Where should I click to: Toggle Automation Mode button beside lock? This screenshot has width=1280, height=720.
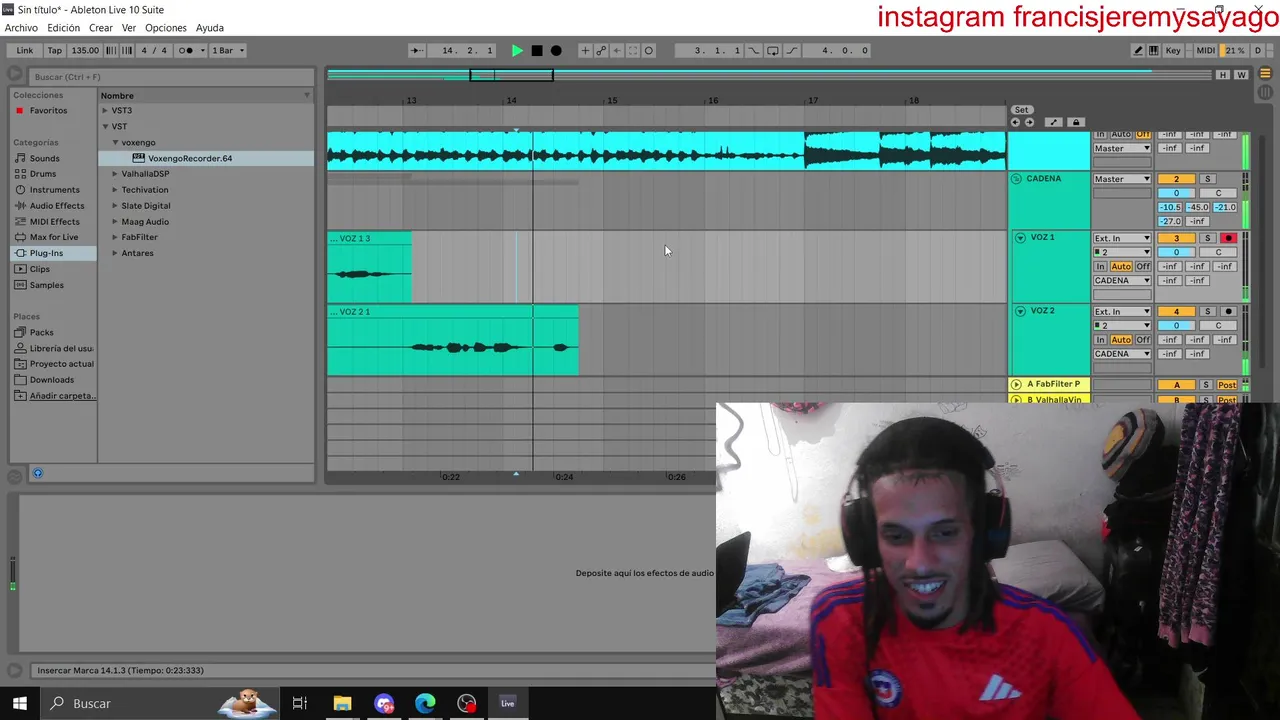click(1053, 122)
